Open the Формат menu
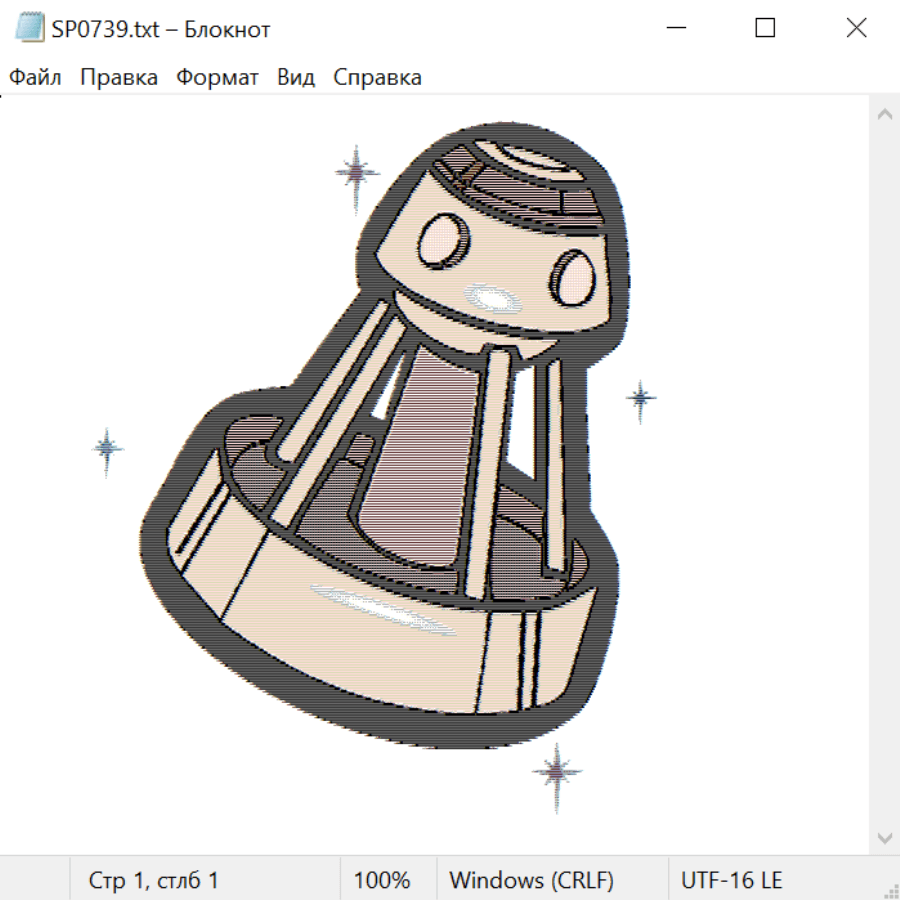This screenshot has height=900, width=900. (x=217, y=78)
